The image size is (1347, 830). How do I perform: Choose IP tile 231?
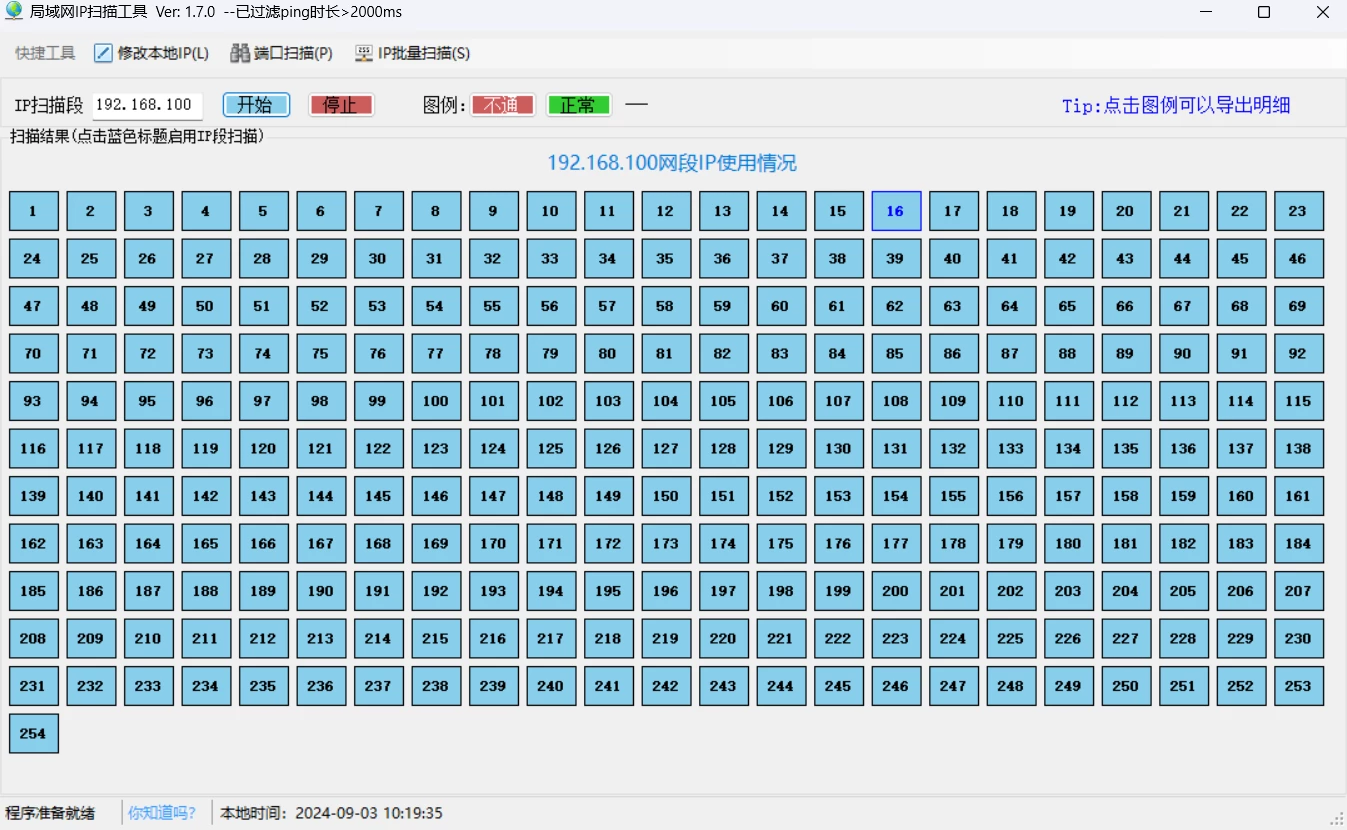[x=33, y=686]
